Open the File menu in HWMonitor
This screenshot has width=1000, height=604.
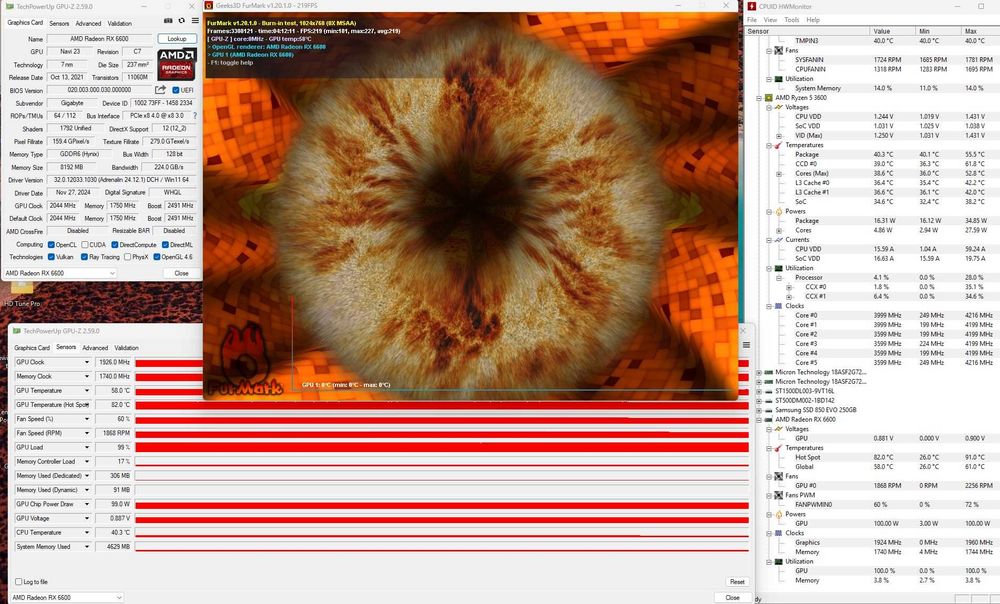point(752,20)
